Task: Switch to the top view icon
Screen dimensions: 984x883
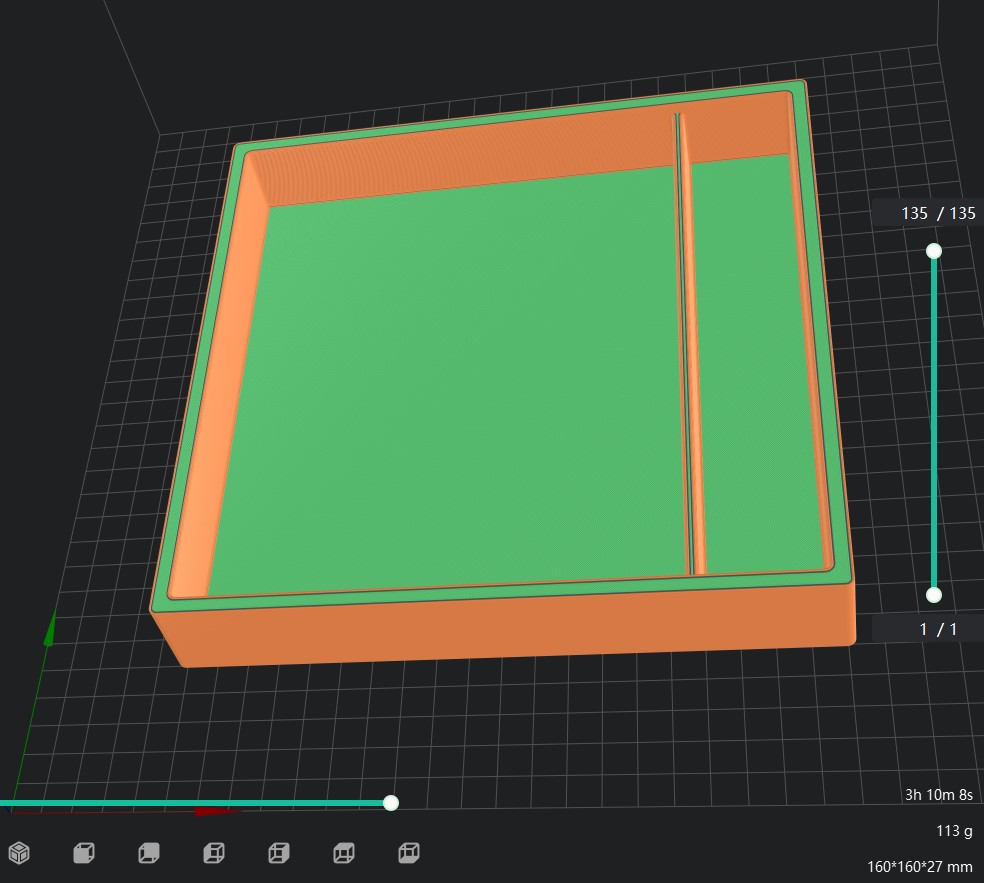Action: [x=84, y=853]
